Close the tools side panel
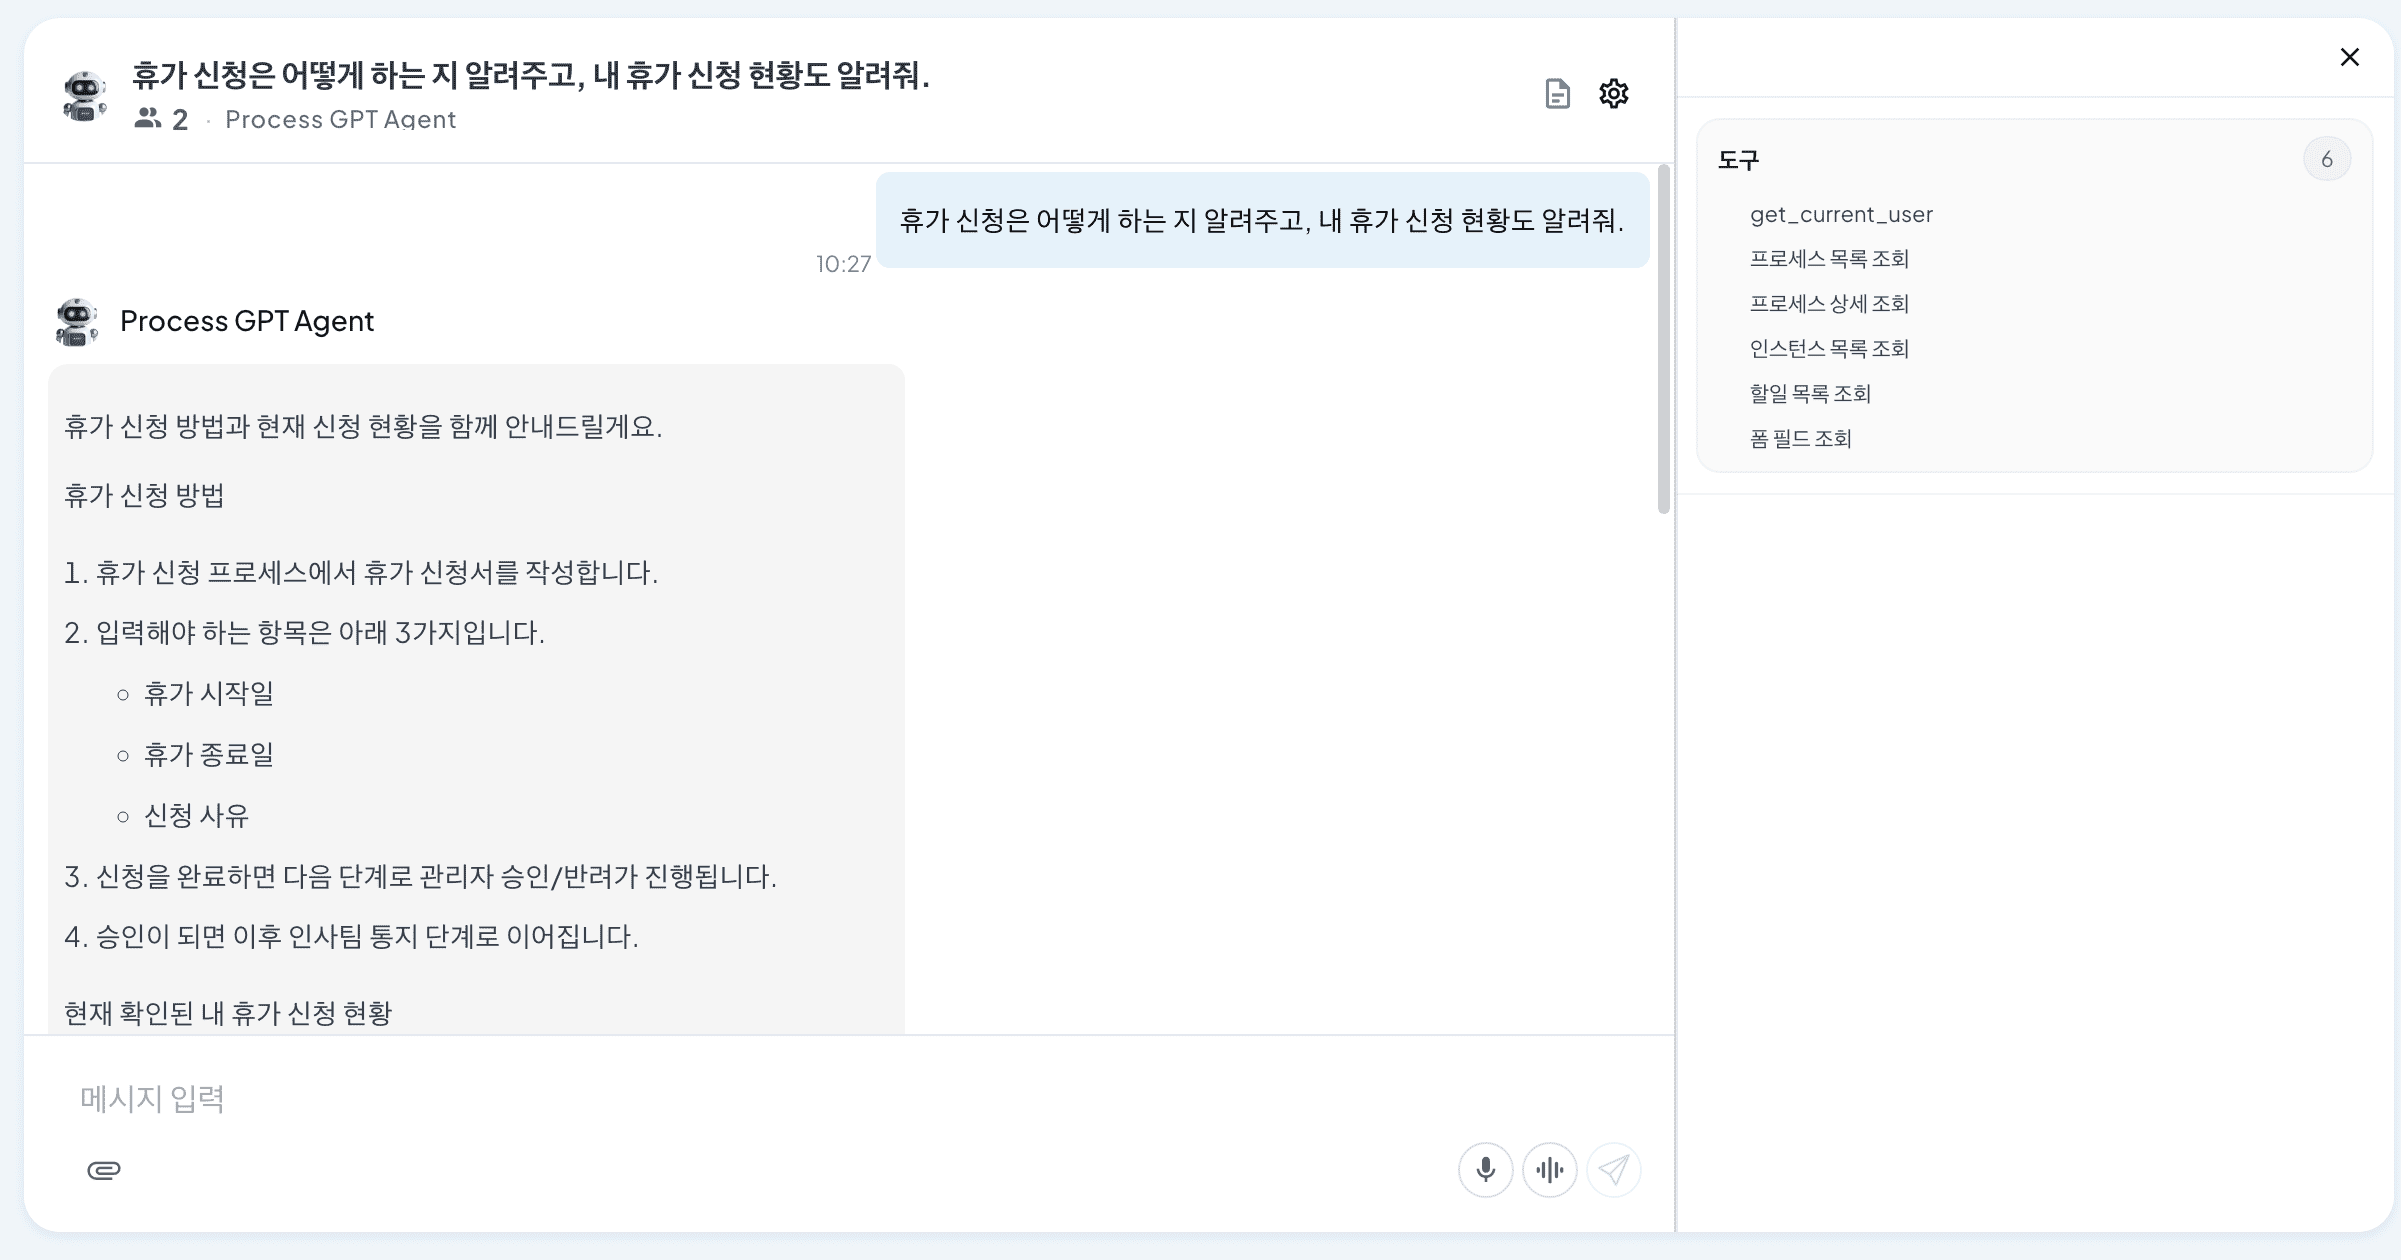Viewport: 2401px width, 1260px height. [x=2350, y=57]
